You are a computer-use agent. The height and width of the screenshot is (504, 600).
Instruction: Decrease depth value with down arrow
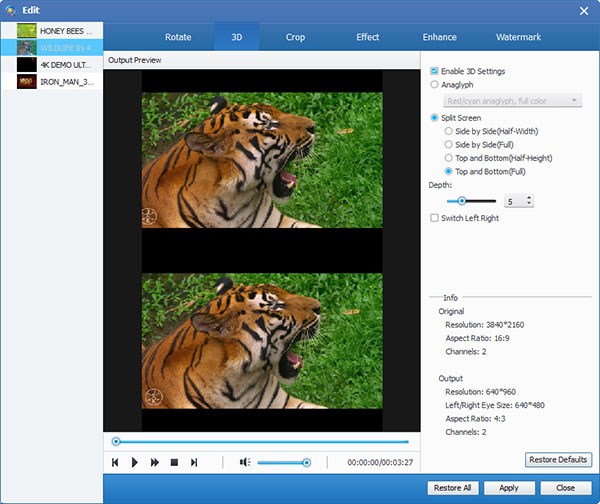point(528,204)
